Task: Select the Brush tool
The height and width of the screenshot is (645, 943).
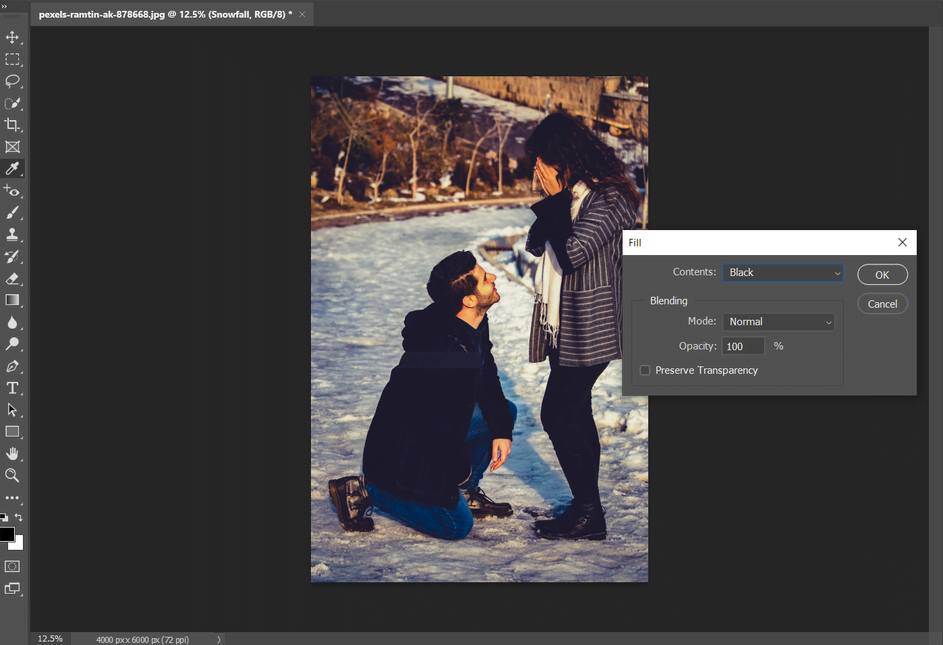Action: 13,212
